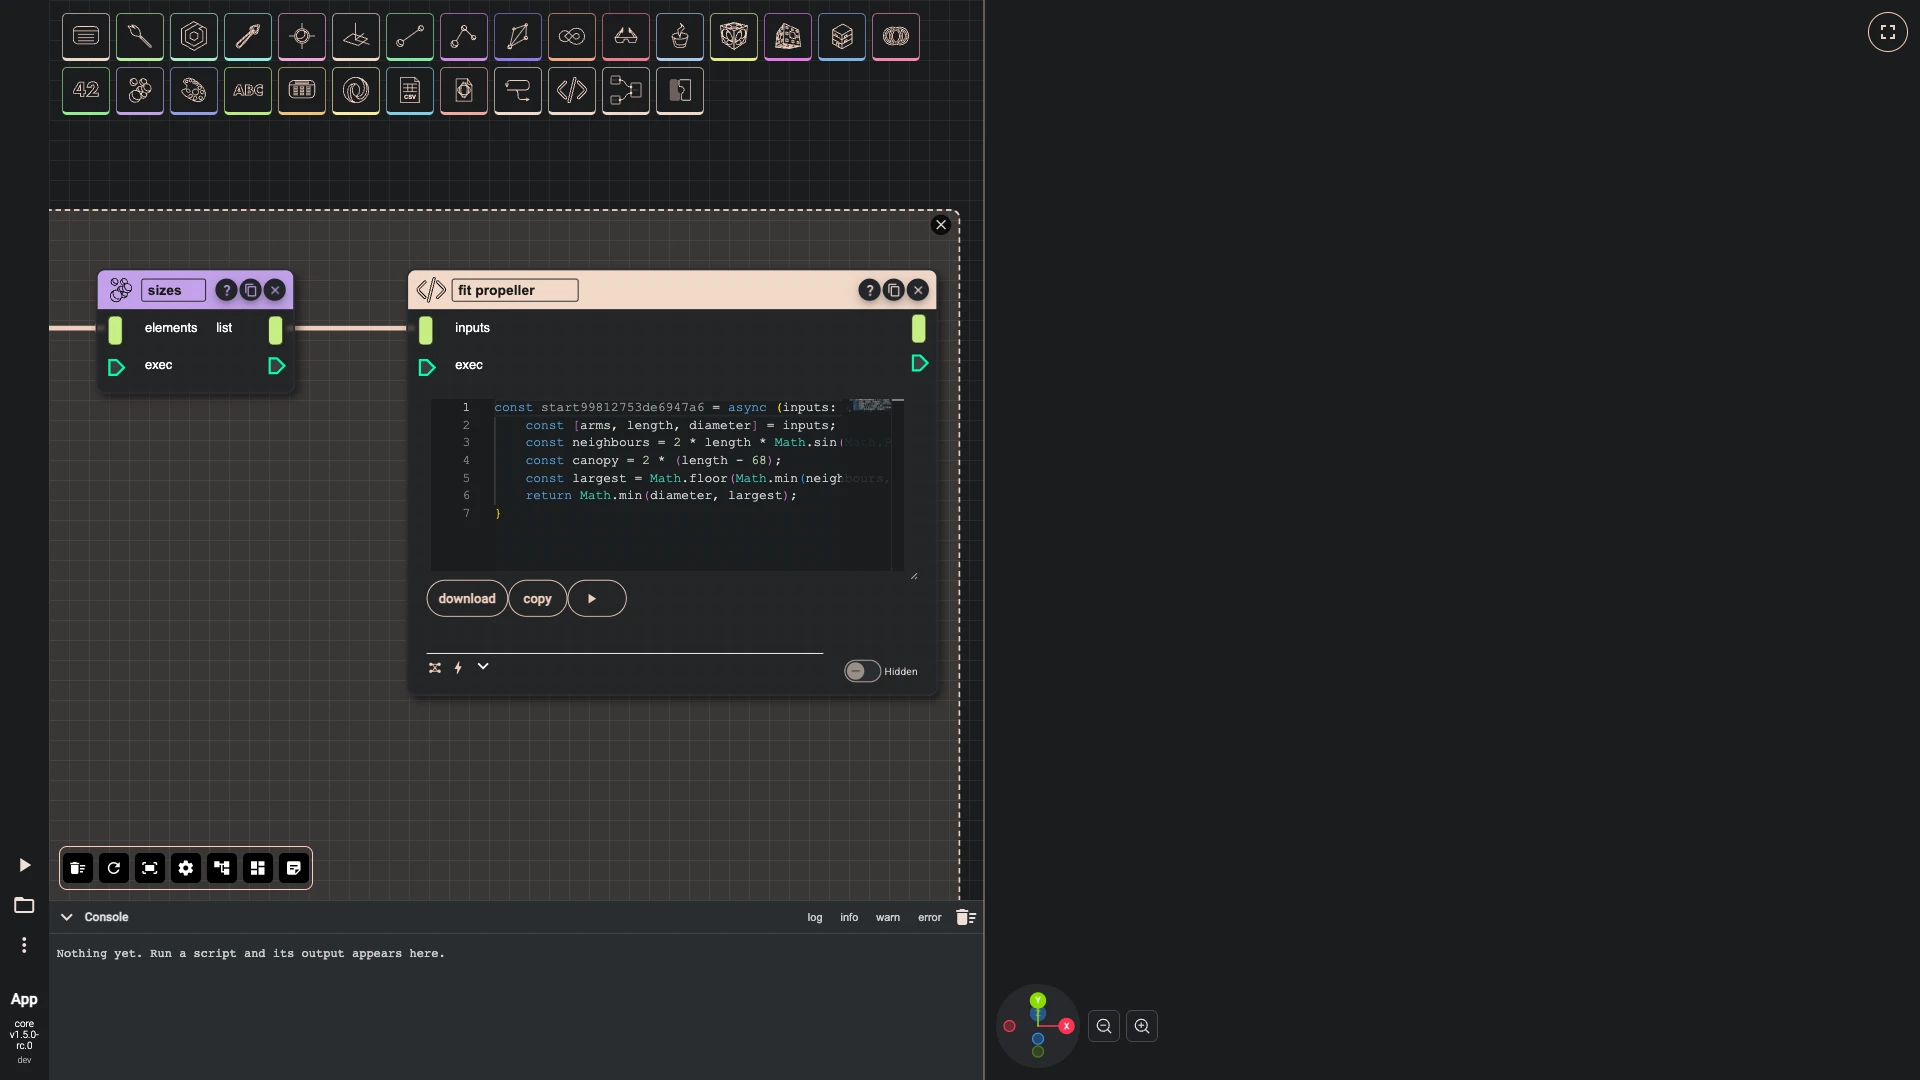Toggle the Hidden switch on fit propeller node
The height and width of the screenshot is (1080, 1920).
(x=862, y=671)
